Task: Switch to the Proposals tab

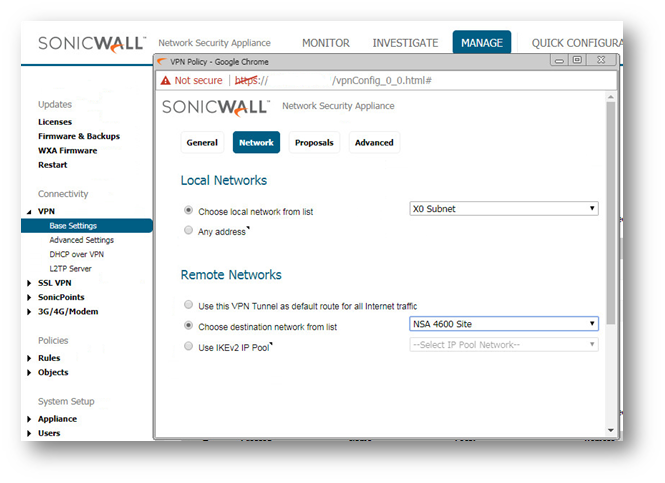Action: (x=314, y=142)
